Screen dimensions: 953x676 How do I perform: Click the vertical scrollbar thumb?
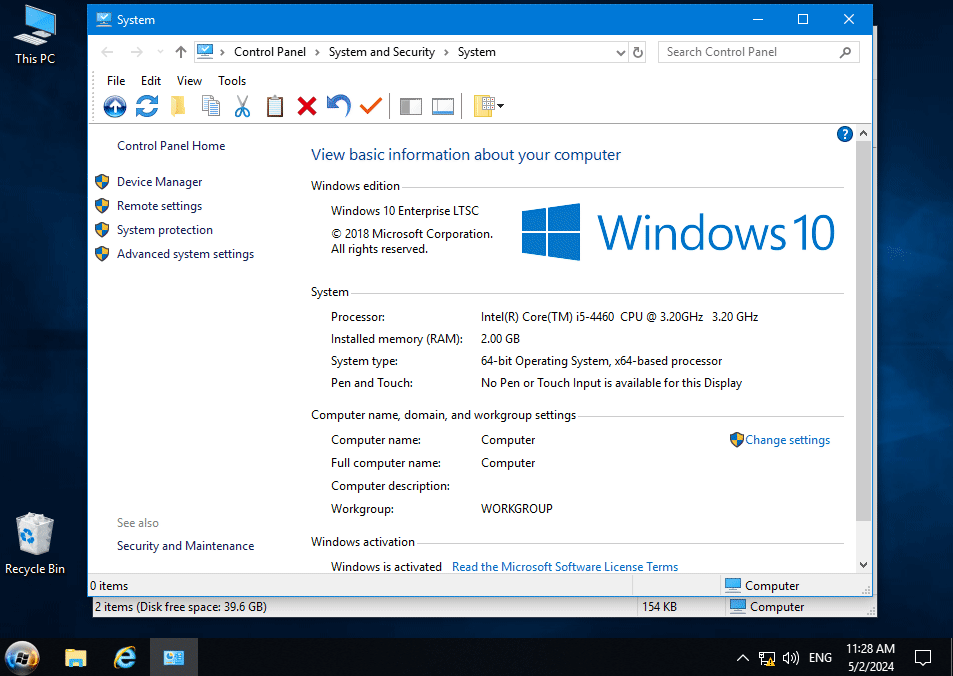(863, 331)
